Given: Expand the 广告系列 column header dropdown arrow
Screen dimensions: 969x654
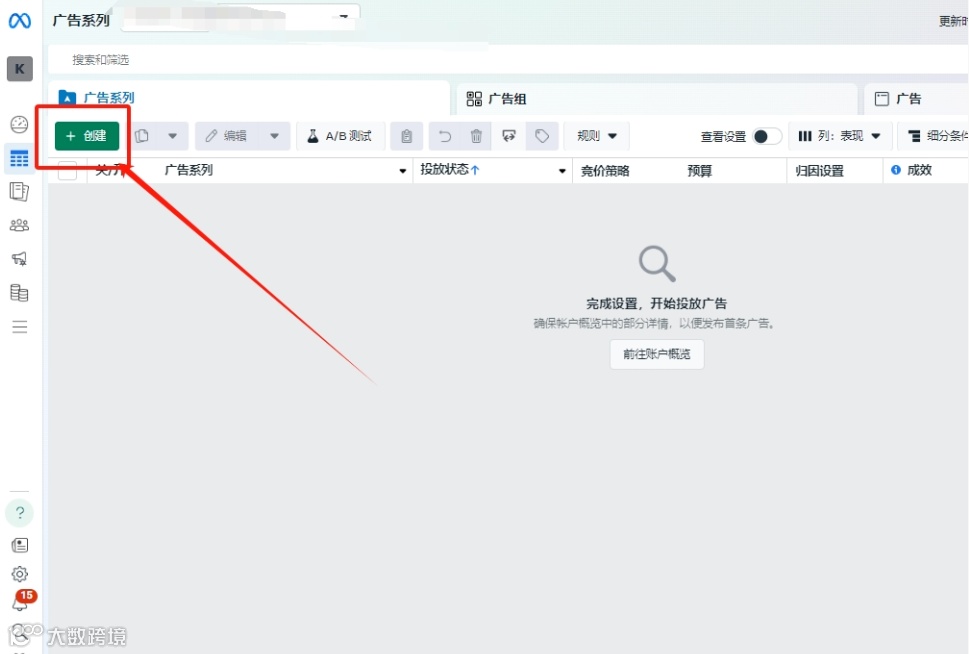Looking at the screenshot, I should pos(402,171).
